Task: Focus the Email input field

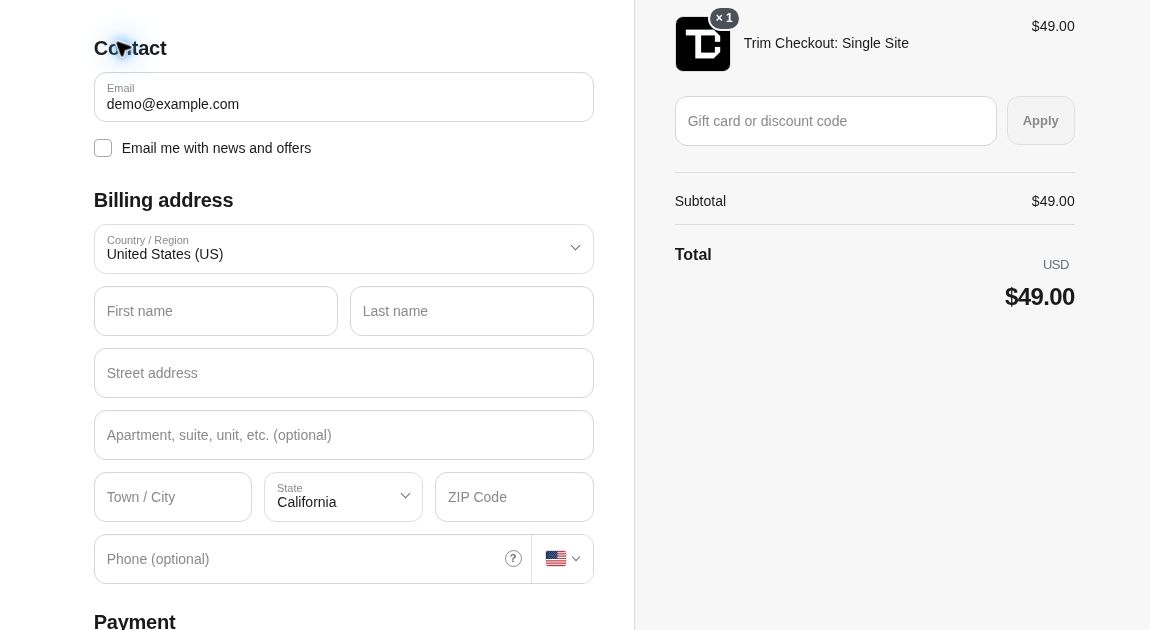Action: point(343,97)
